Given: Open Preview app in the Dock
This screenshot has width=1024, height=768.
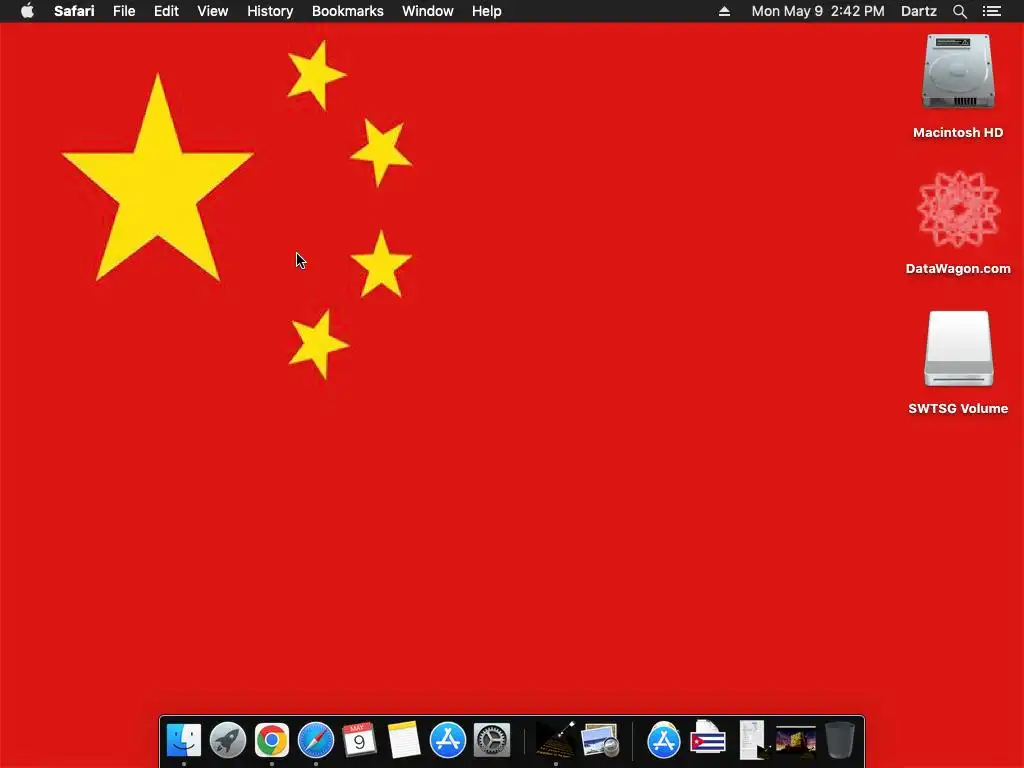Looking at the screenshot, I should click(x=600, y=741).
